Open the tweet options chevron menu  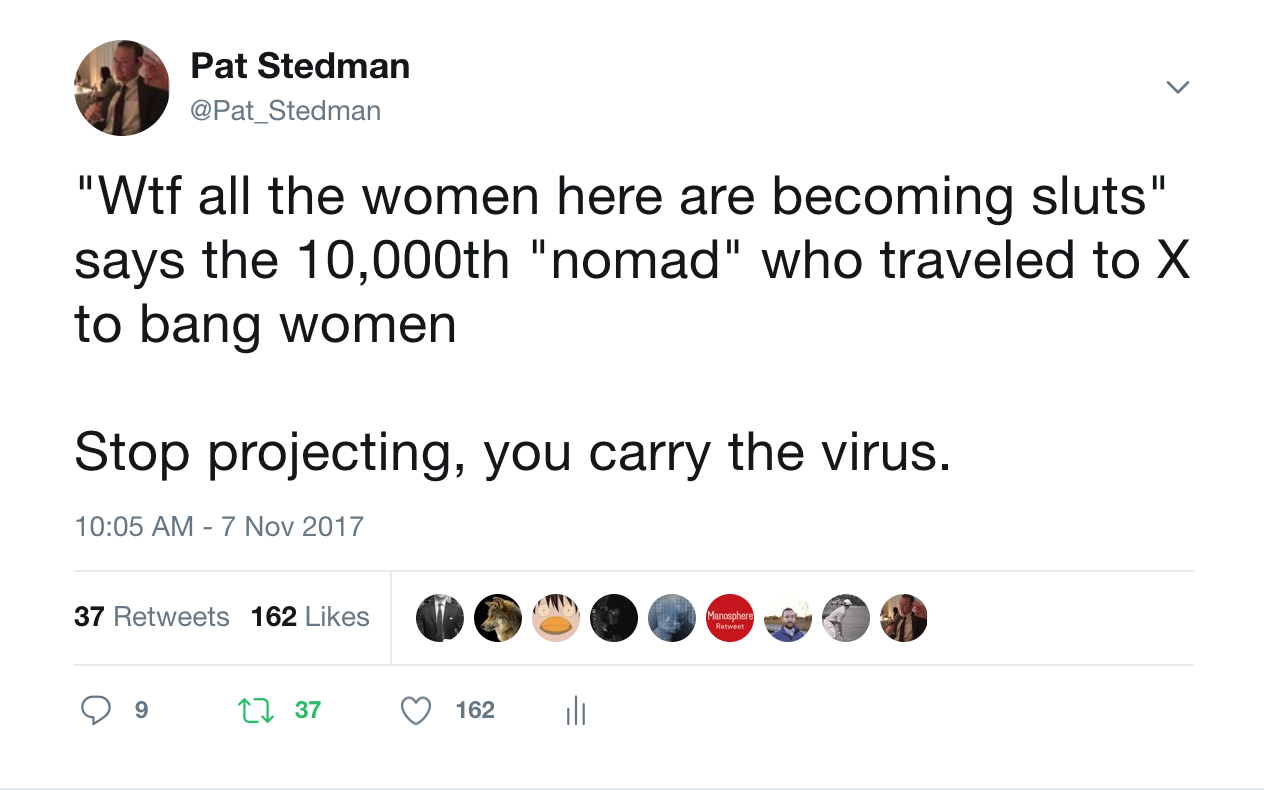tap(1178, 87)
